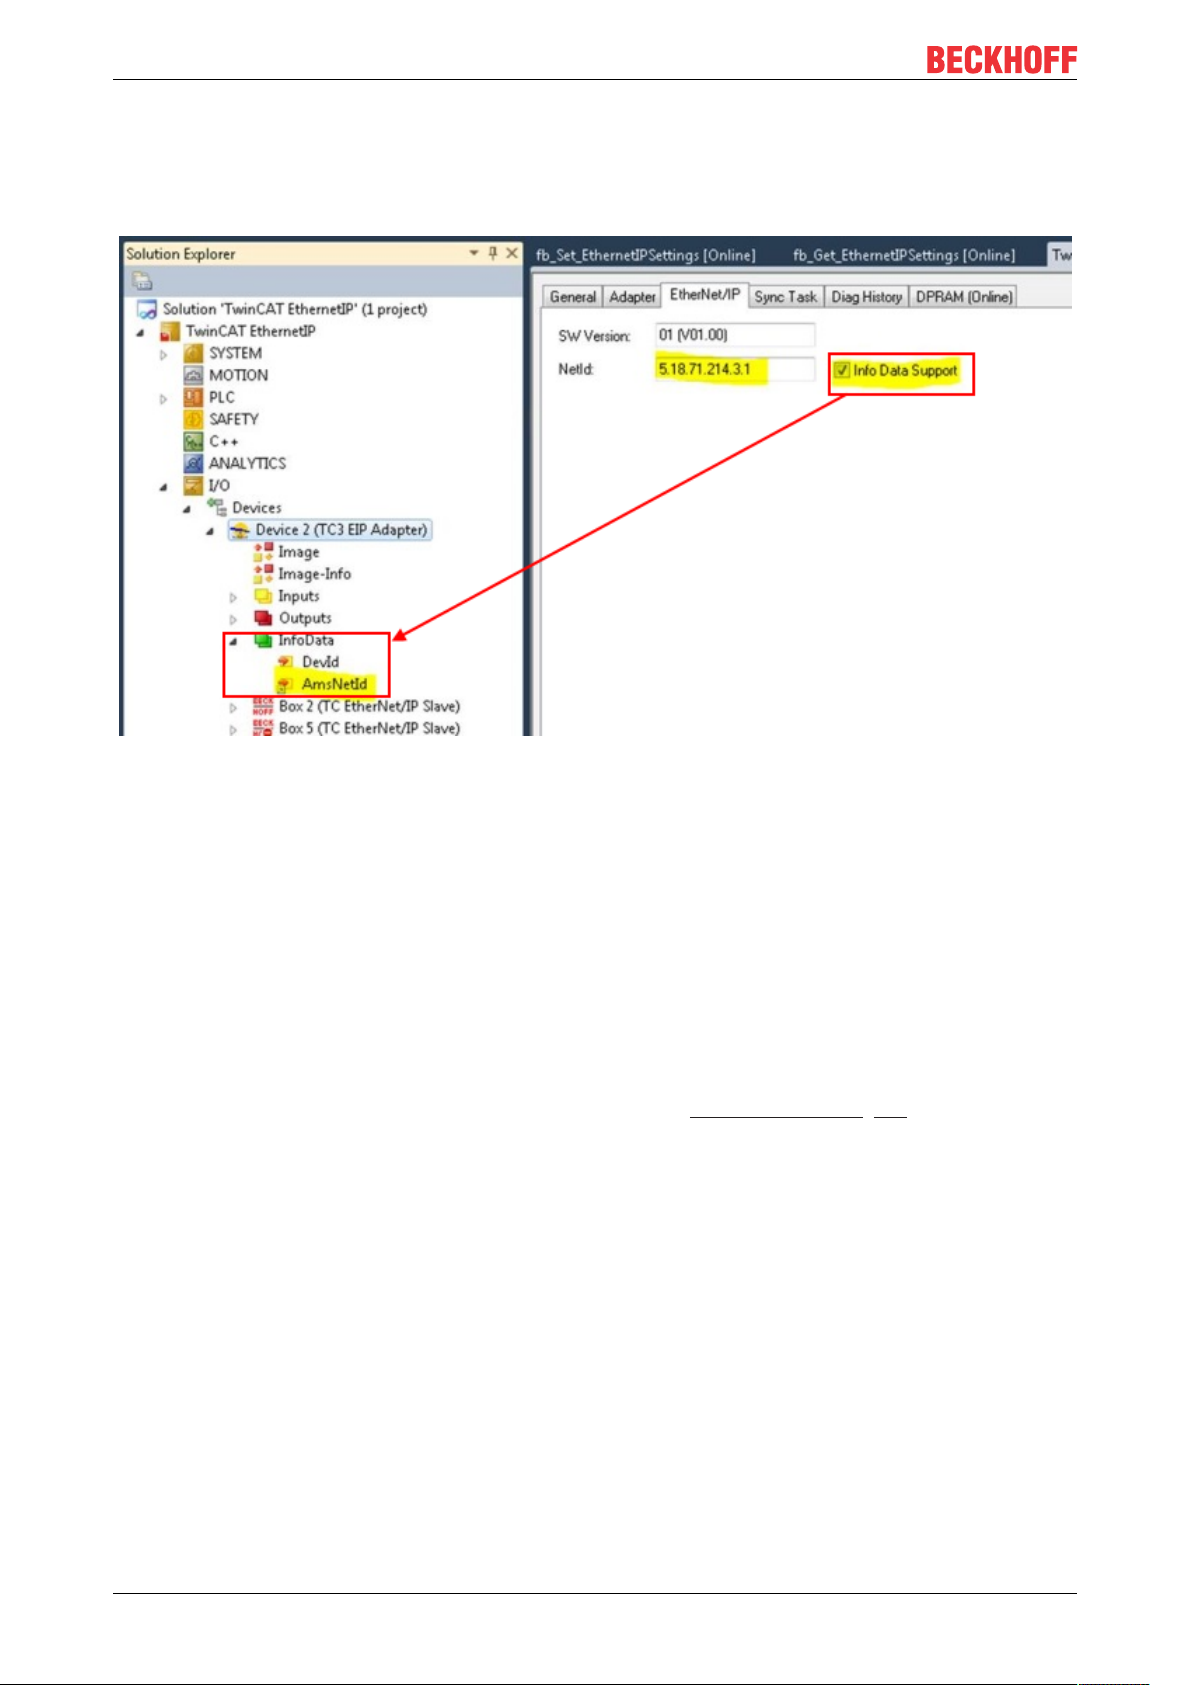This screenshot has width=1192, height=1685.
Task: Expand Box 2 (TC EtherNet/IP Slave)
Action: click(x=233, y=707)
